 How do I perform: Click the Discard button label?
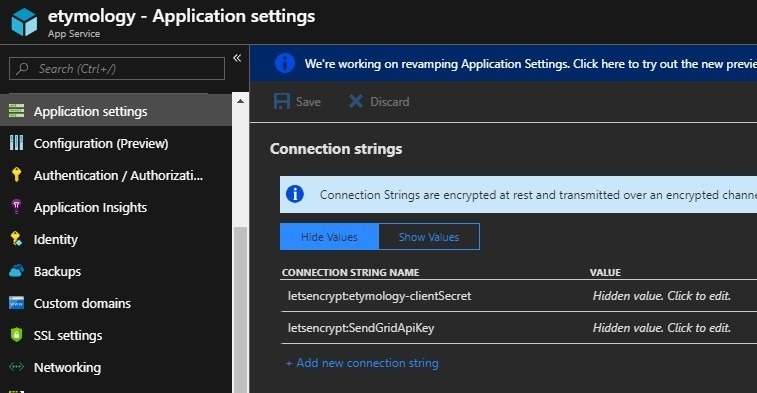pos(390,101)
